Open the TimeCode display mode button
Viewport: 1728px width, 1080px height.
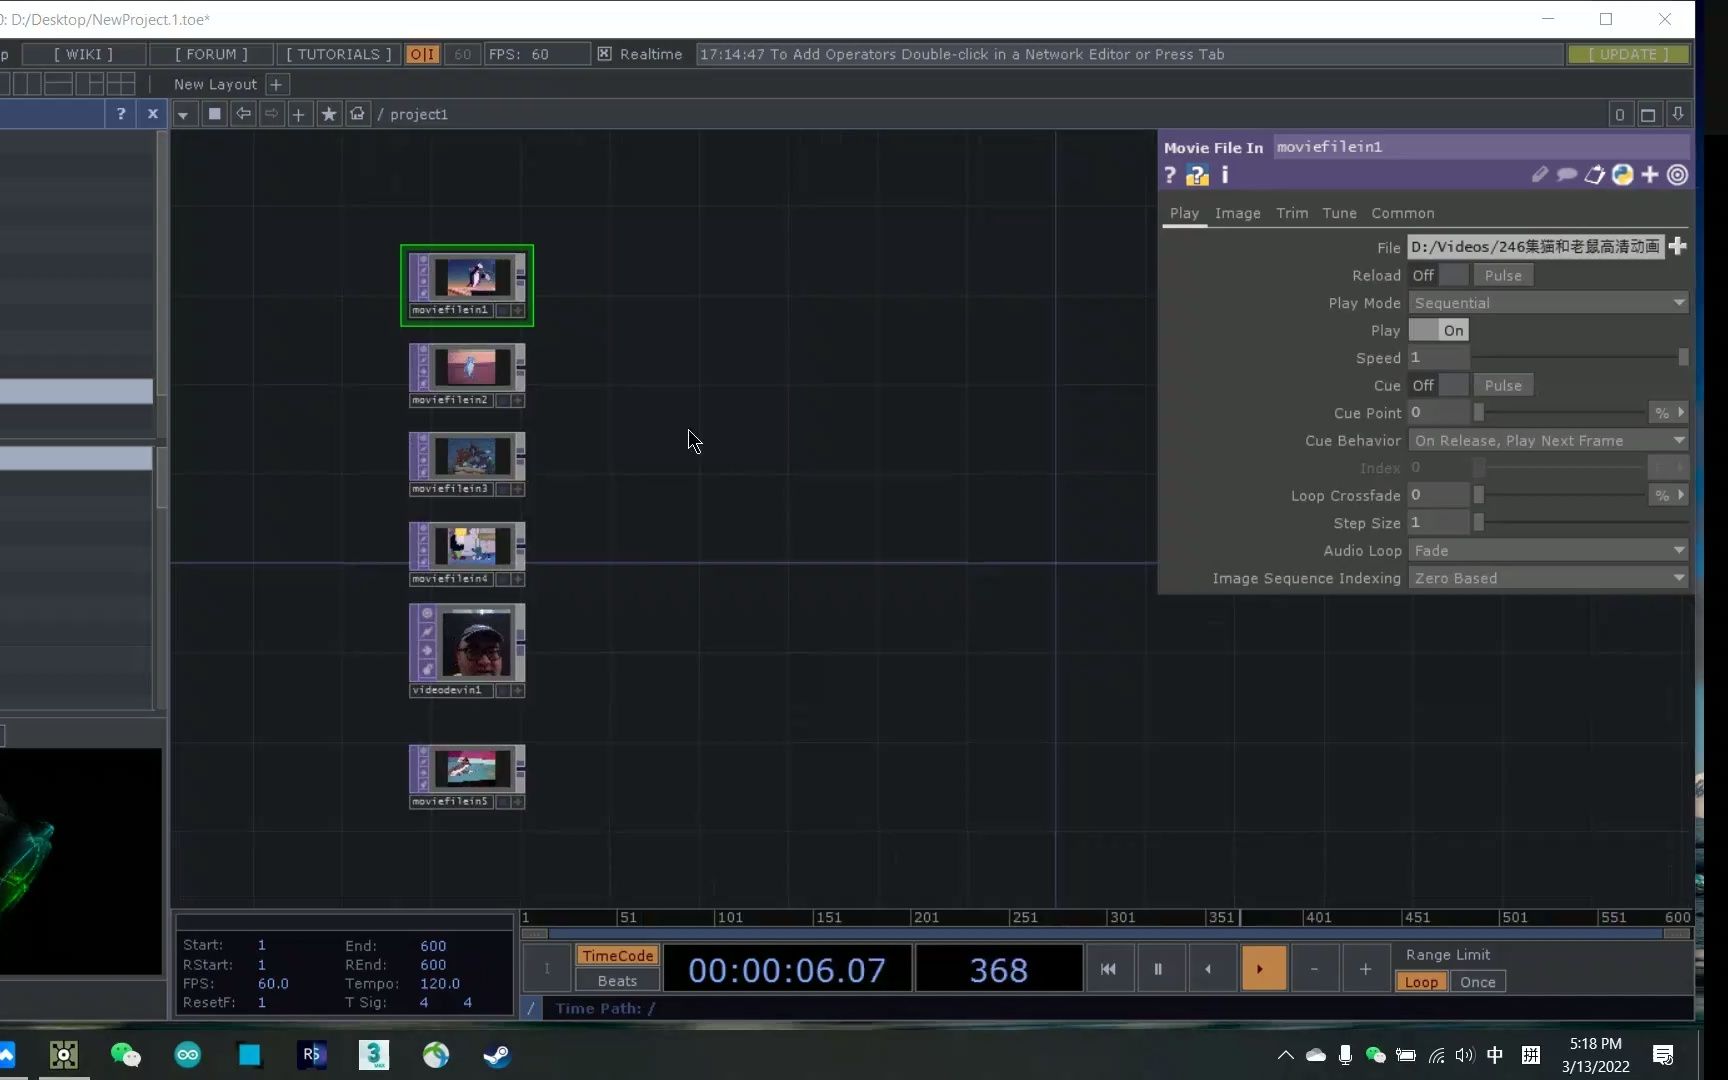pyautogui.click(x=617, y=955)
